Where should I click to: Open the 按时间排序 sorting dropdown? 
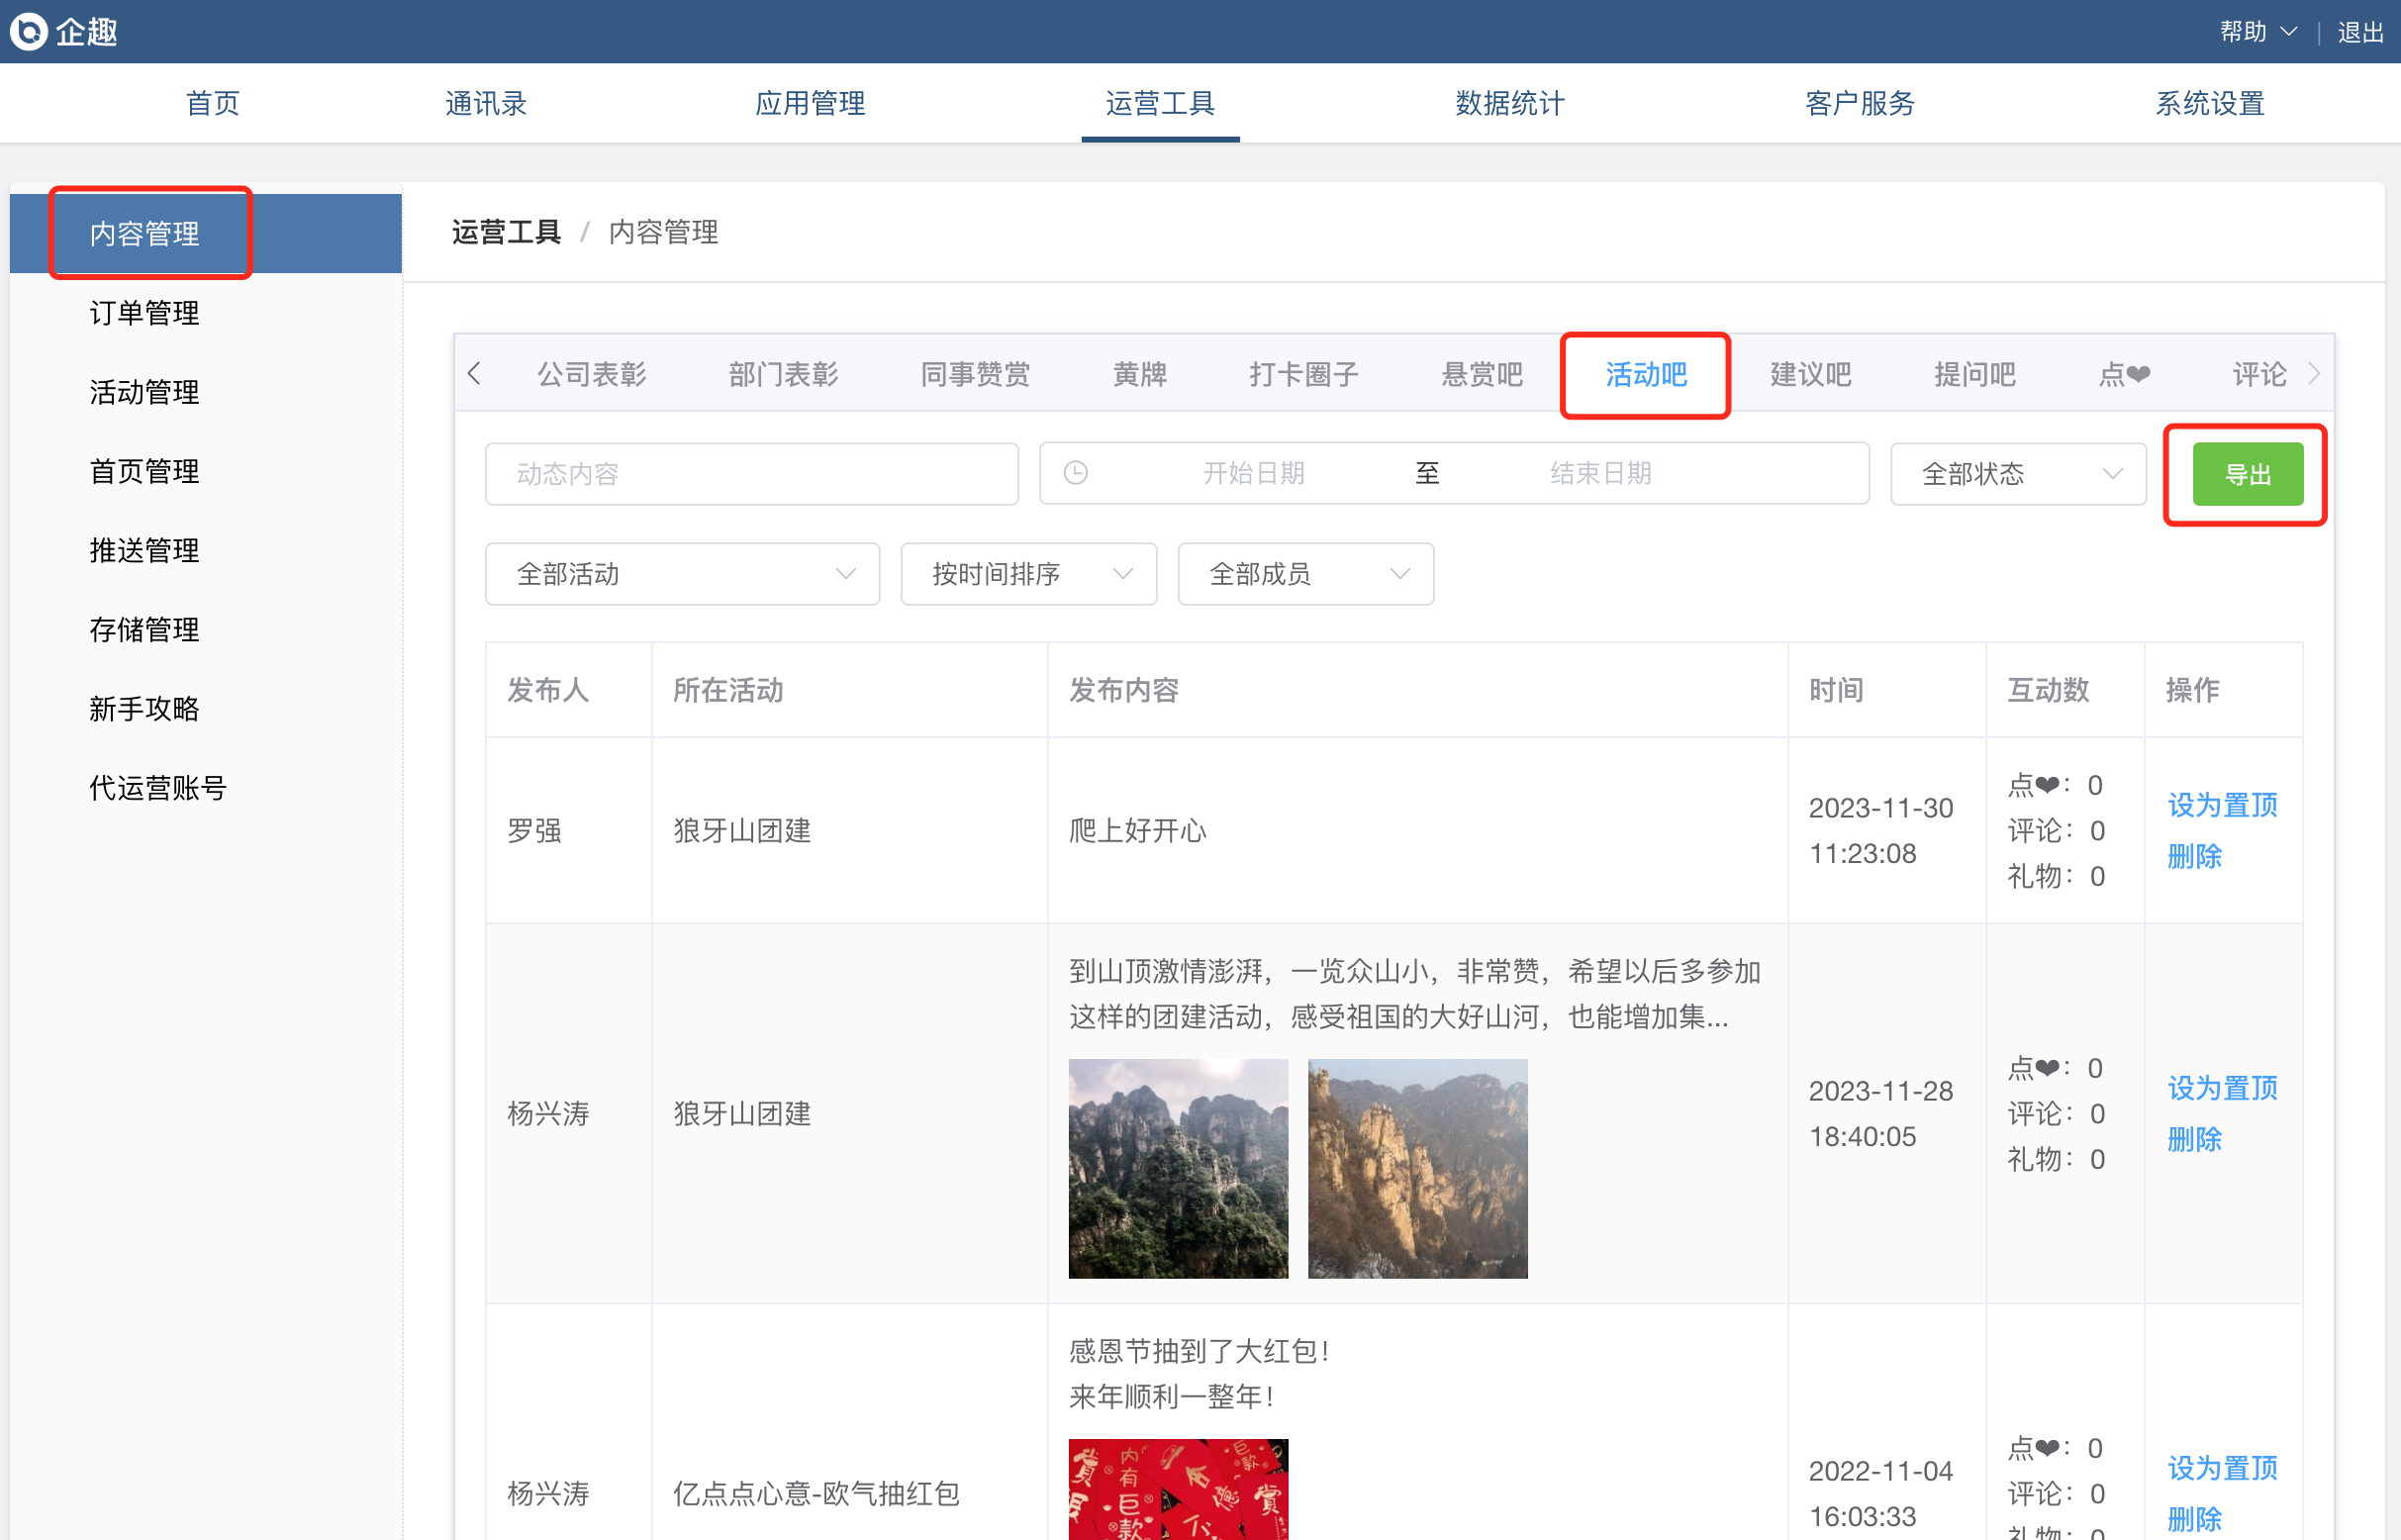(x=1028, y=574)
